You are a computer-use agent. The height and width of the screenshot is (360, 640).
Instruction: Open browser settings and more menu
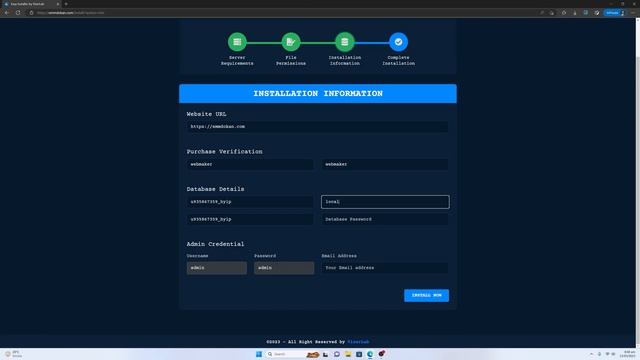tap(633, 13)
